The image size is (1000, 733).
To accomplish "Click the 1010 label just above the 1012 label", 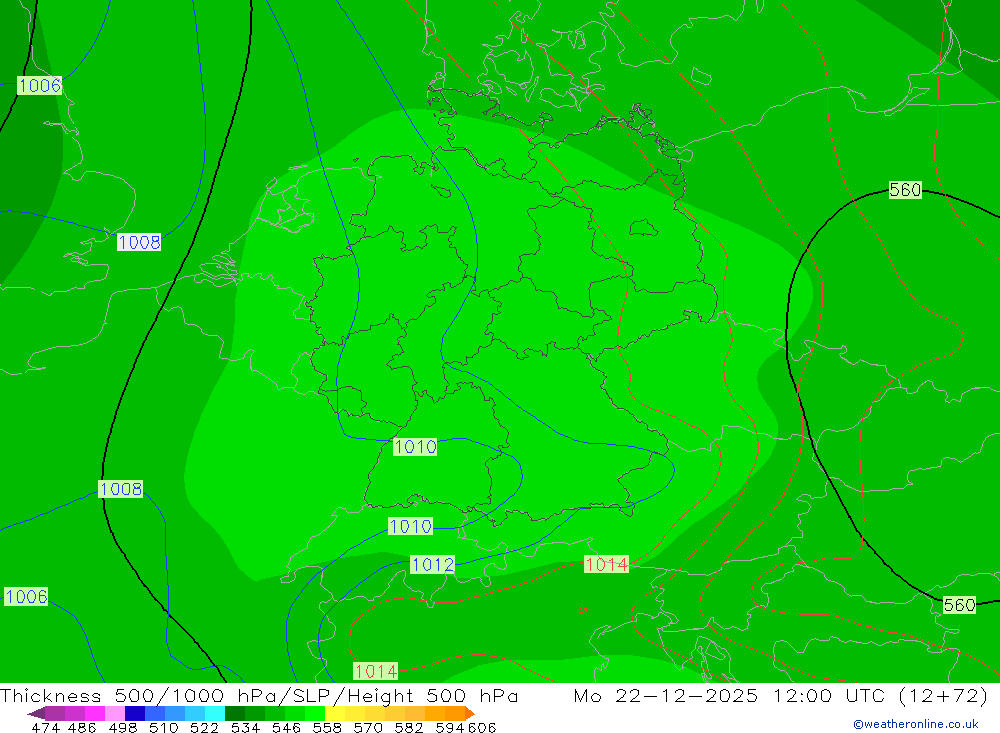I will click(411, 526).
